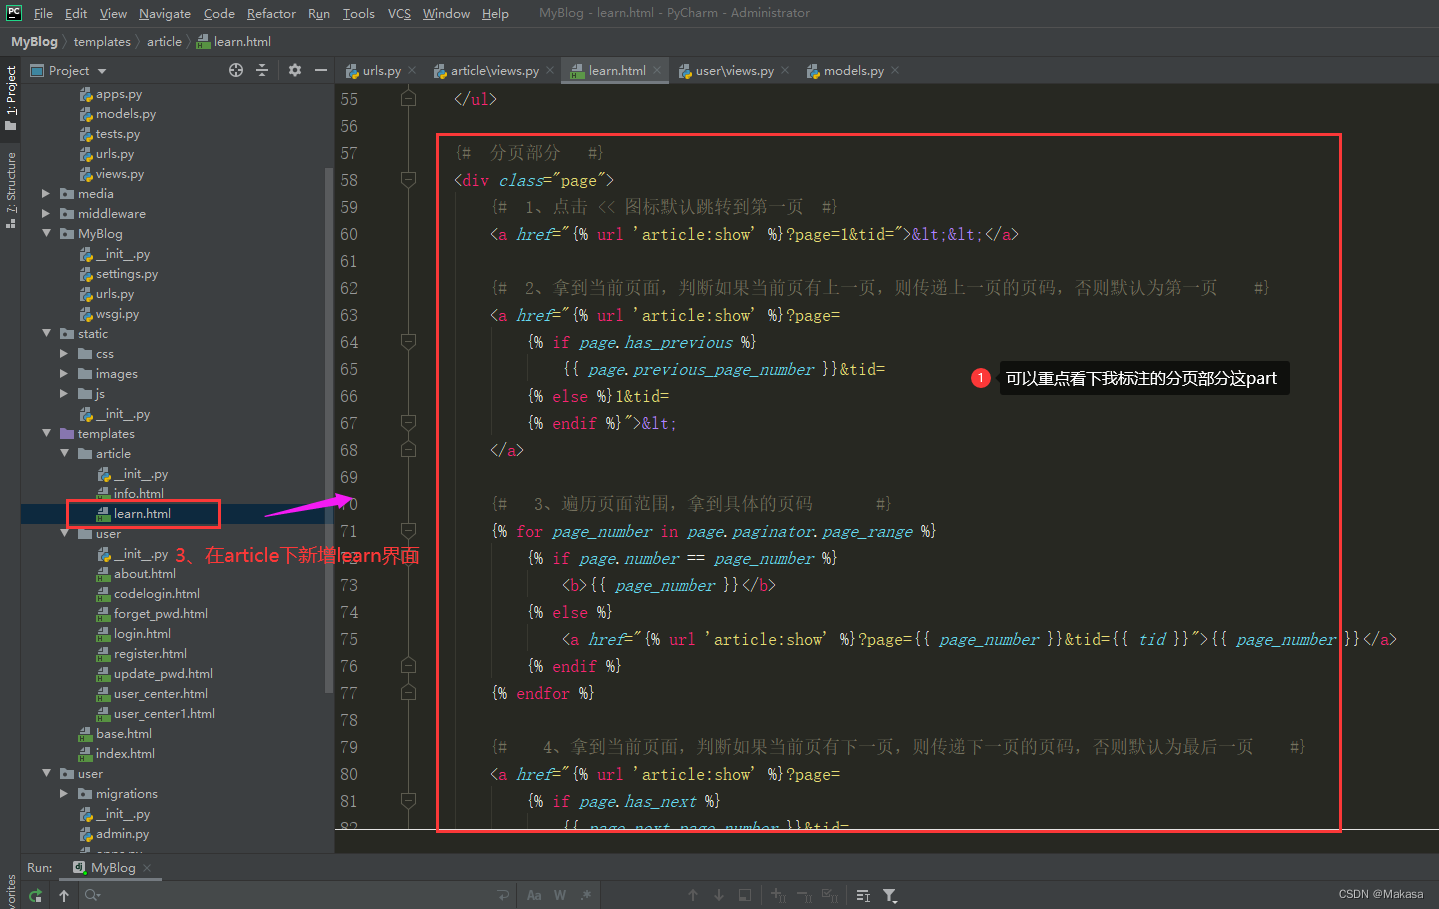The height and width of the screenshot is (909, 1439).
Task: Collapse the templates folder
Action: coord(46,434)
